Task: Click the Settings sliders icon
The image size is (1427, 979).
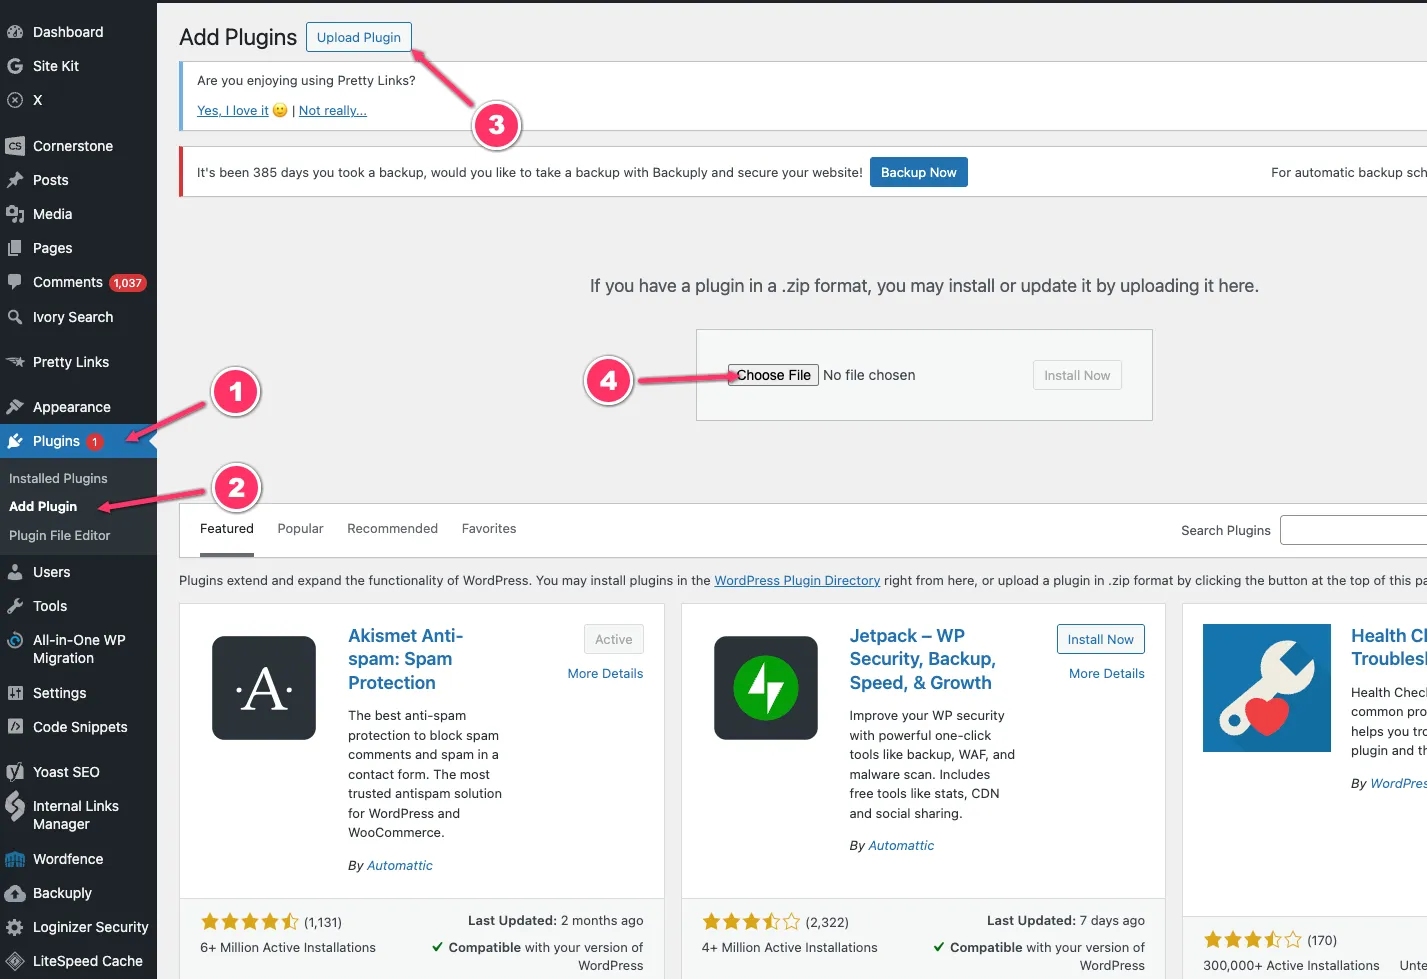Action: [x=15, y=693]
